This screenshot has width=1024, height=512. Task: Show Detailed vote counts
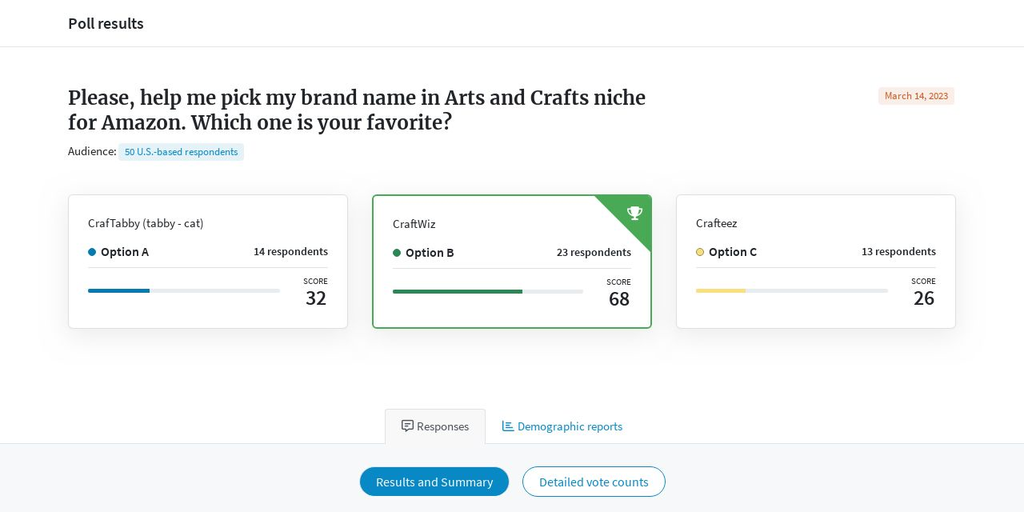(x=593, y=482)
